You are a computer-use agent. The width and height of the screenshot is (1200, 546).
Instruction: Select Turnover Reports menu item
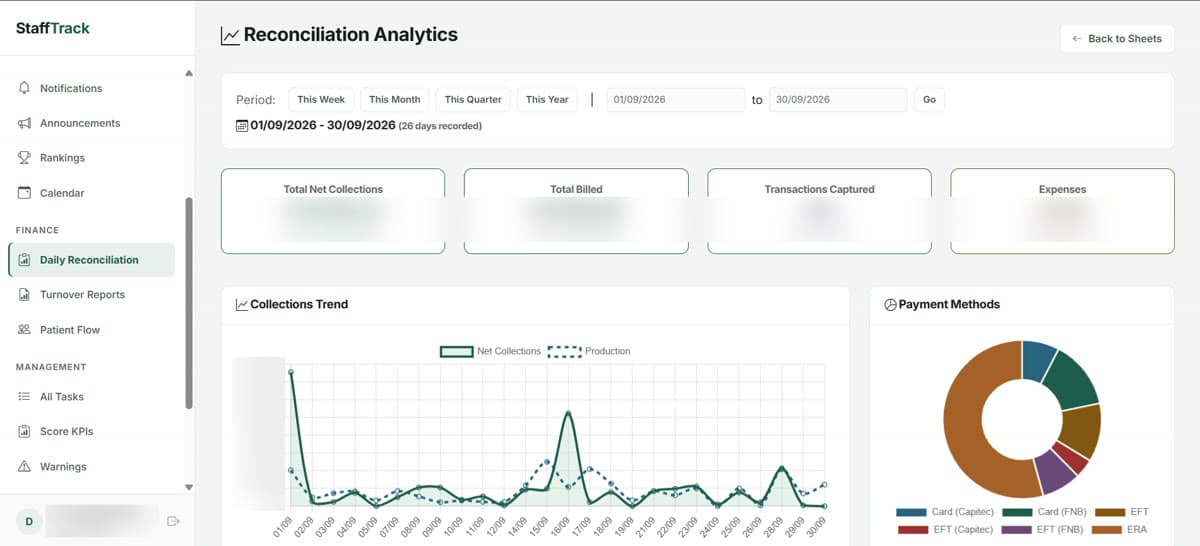click(x=91, y=295)
